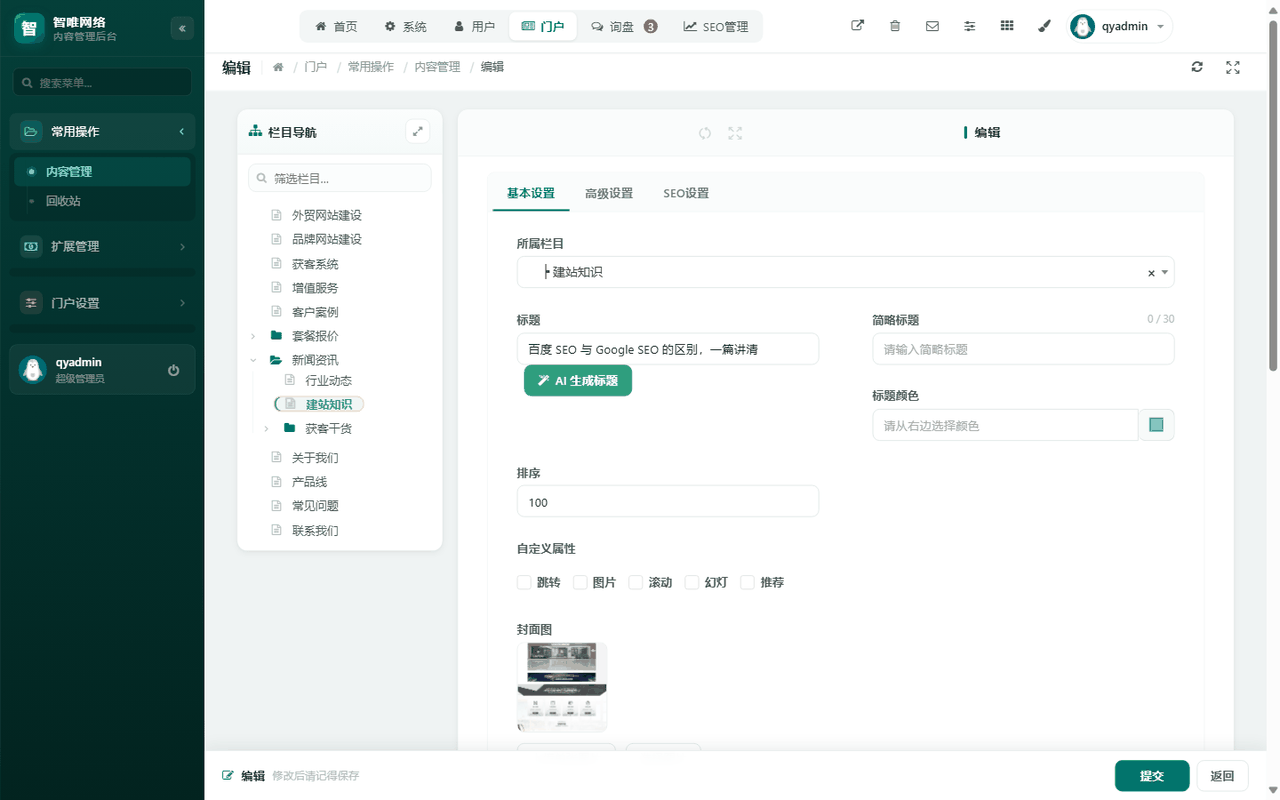Click the 智唯网络 logo icon
Viewport: 1280px width, 800px height.
[29, 28]
